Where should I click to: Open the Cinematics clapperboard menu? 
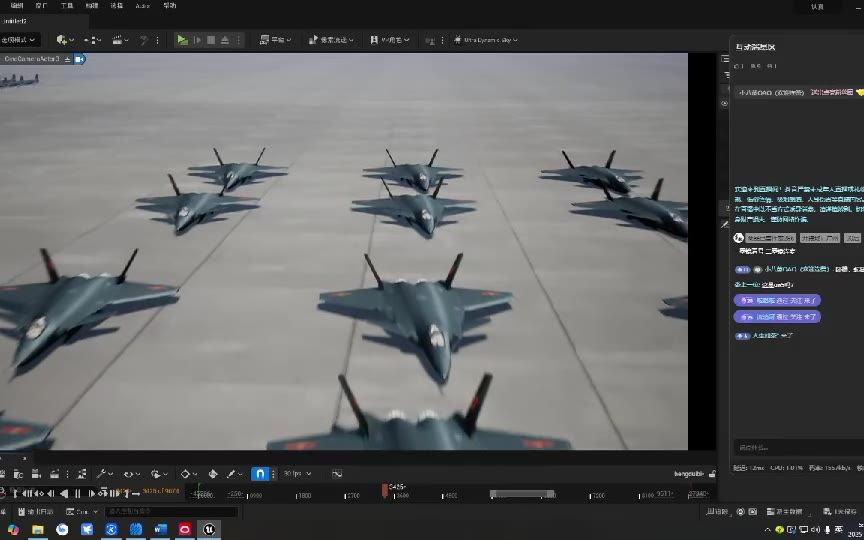121,40
